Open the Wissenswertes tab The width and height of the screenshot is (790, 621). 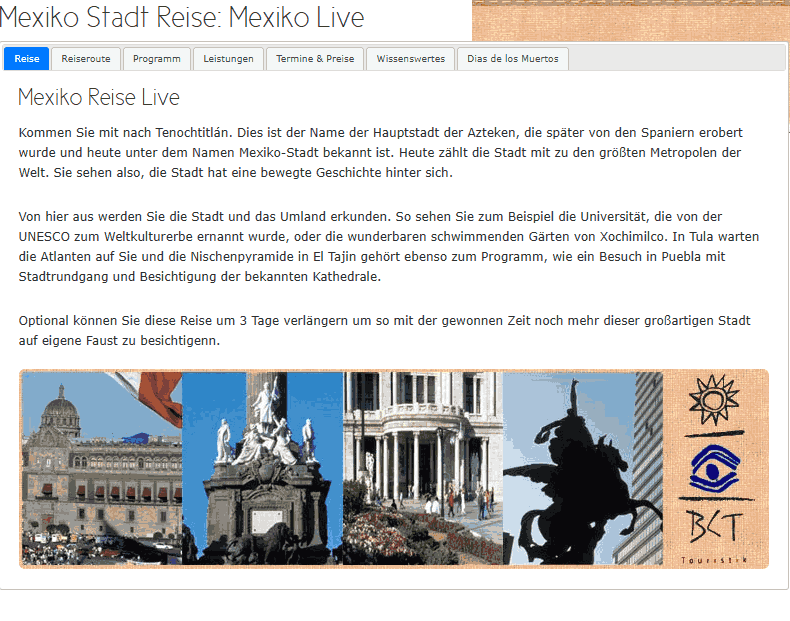point(411,58)
